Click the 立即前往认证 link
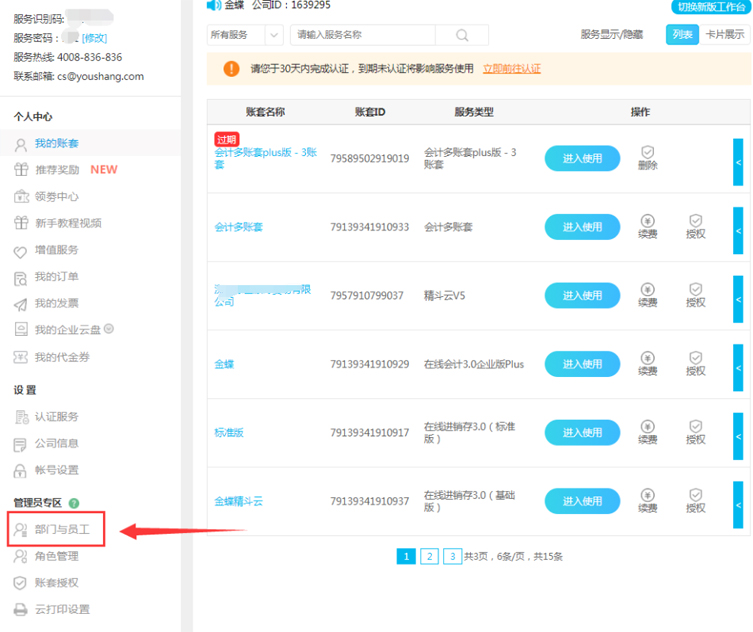This screenshot has height=632, width=753. [x=511, y=69]
